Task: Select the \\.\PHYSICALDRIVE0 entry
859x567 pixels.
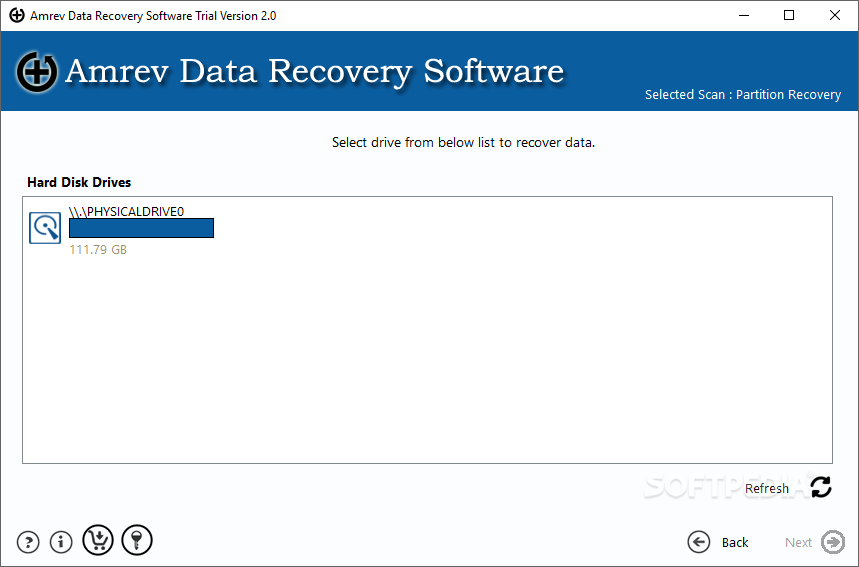Action: pyautogui.click(x=127, y=211)
